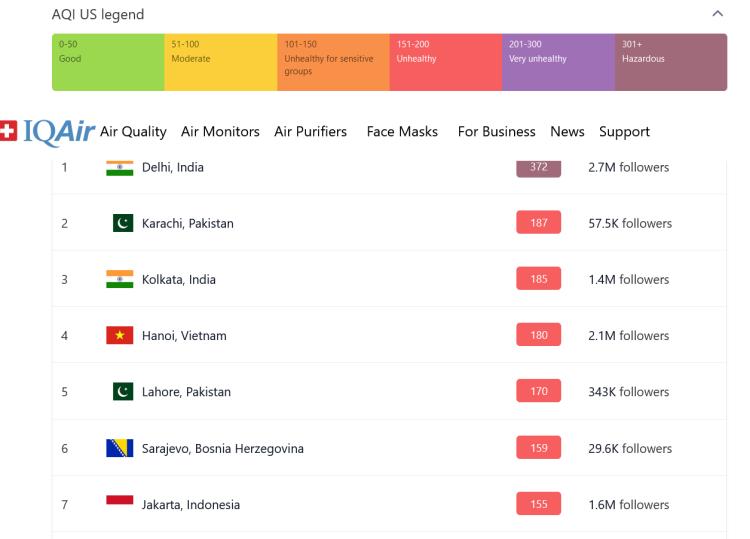Image resolution: width=750 pixels, height=539 pixels.
Task: Go to For Business section
Action: coord(496,132)
